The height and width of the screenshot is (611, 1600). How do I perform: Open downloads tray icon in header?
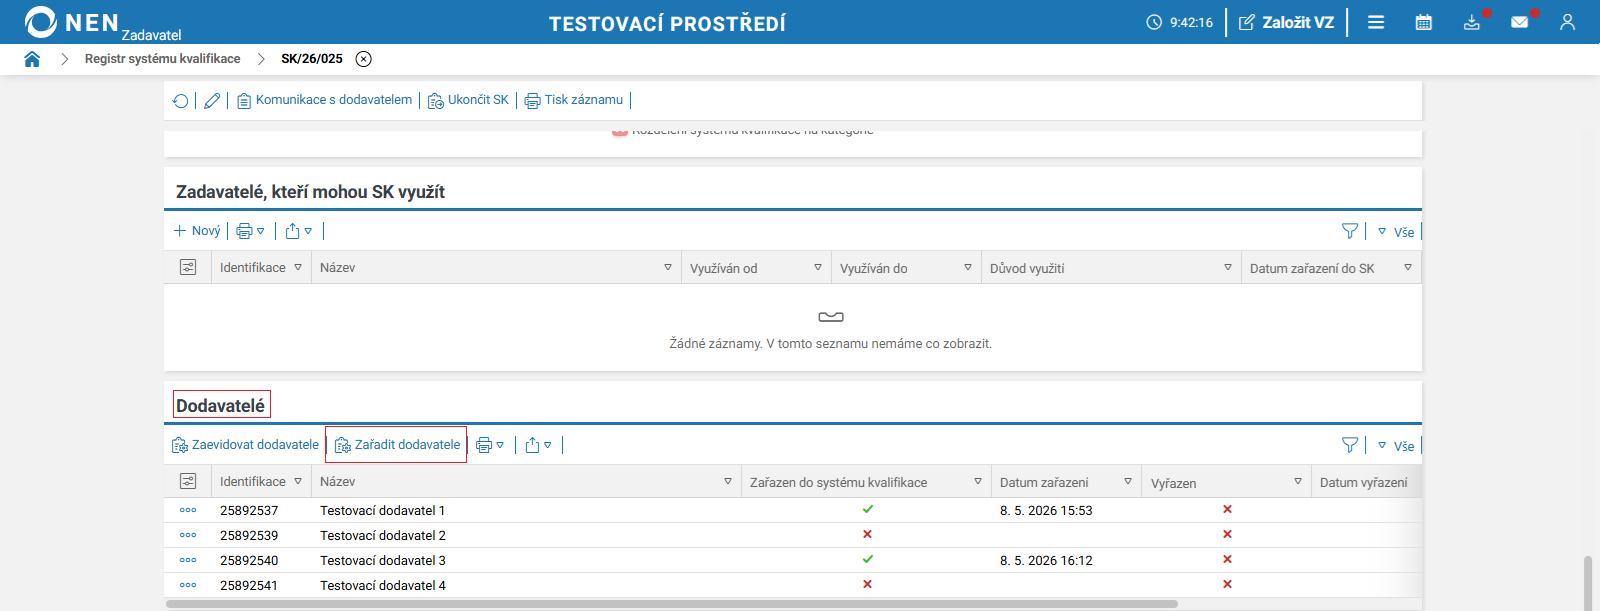(1472, 22)
